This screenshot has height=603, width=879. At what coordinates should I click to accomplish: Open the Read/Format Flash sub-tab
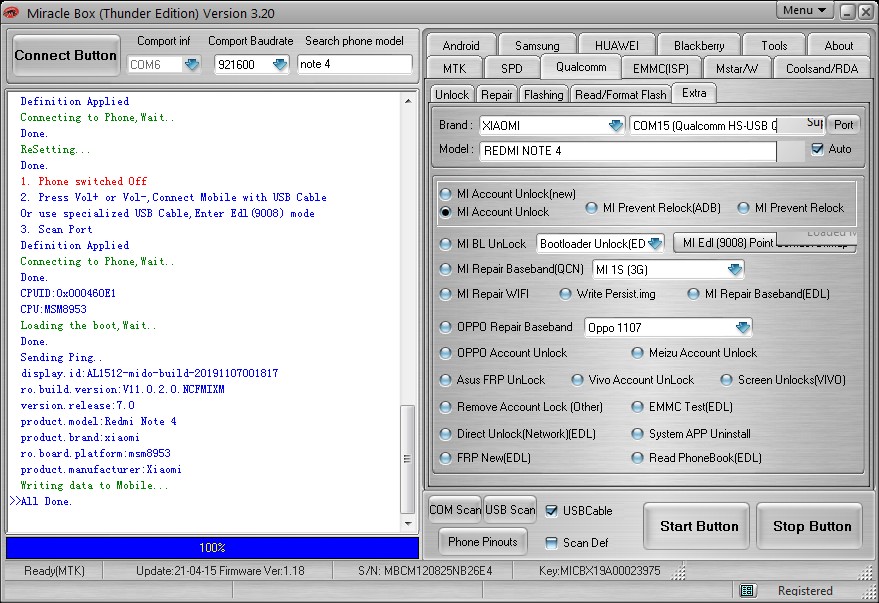pyautogui.click(x=621, y=95)
